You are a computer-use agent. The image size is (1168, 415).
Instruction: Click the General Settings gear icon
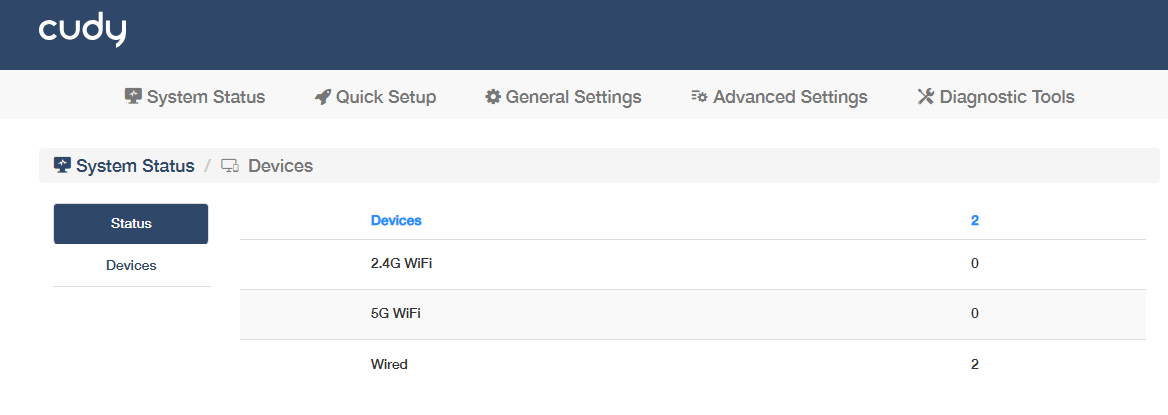coord(493,97)
